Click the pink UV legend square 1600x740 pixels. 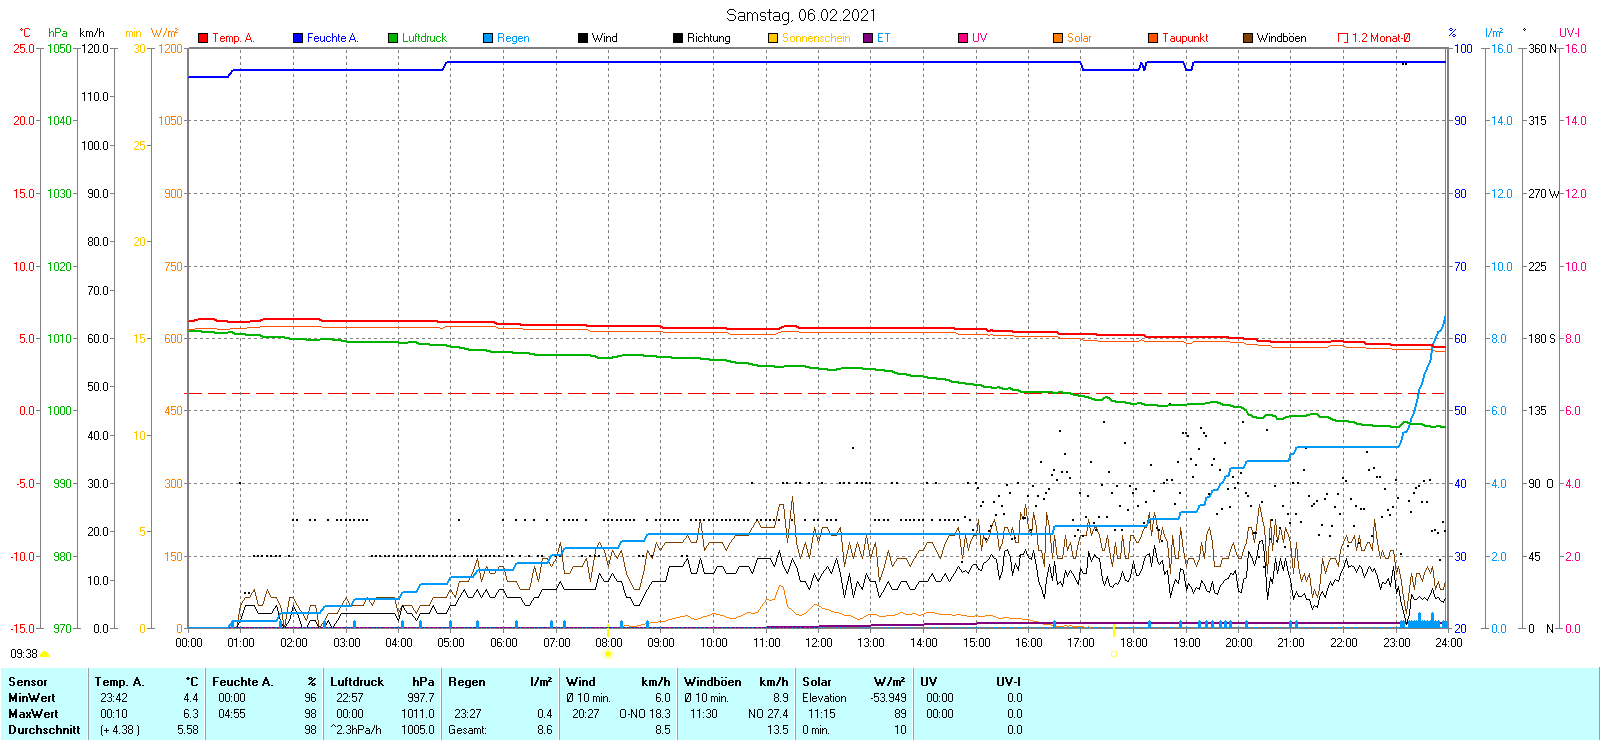coord(963,38)
